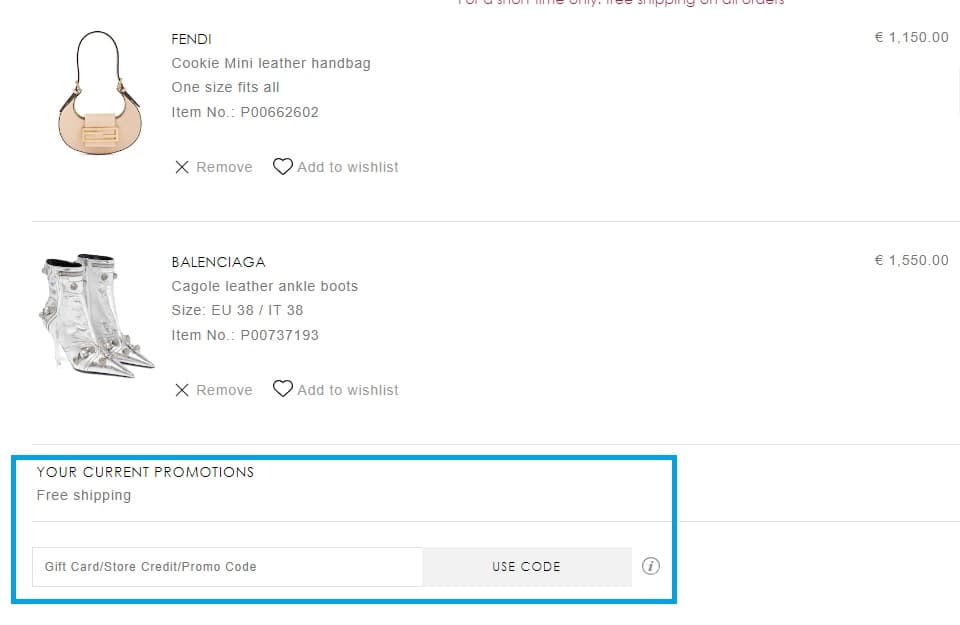Select the FENDI brand name

click(x=191, y=39)
